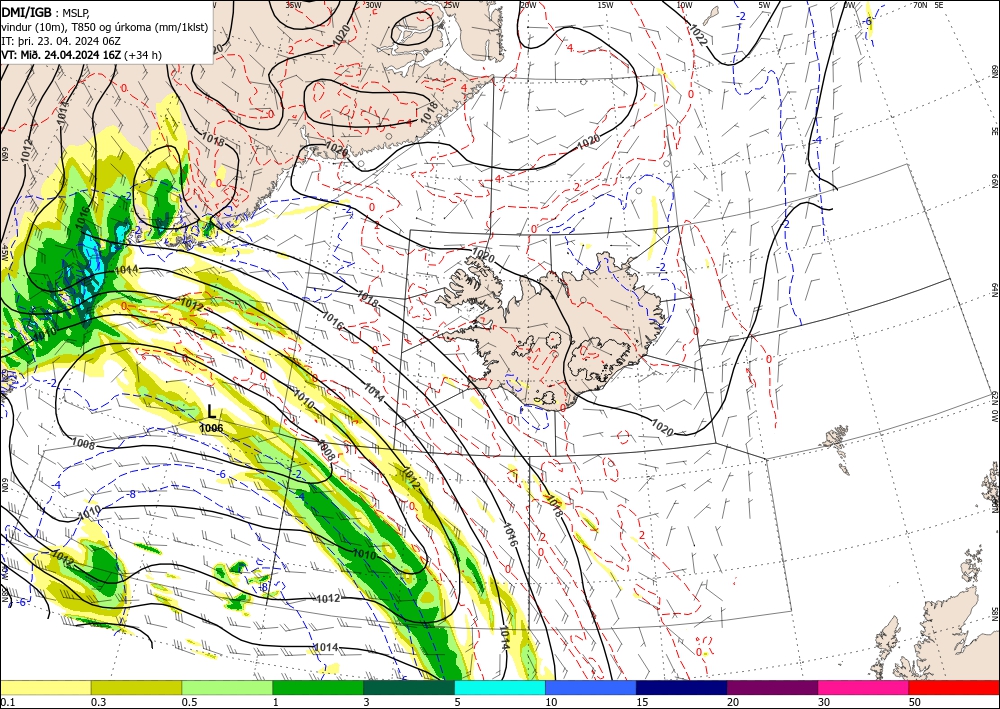Viewport: 1000px width, 709px height.
Task: Click the '20W' longitude label at the top
Action: click(x=528, y=5)
